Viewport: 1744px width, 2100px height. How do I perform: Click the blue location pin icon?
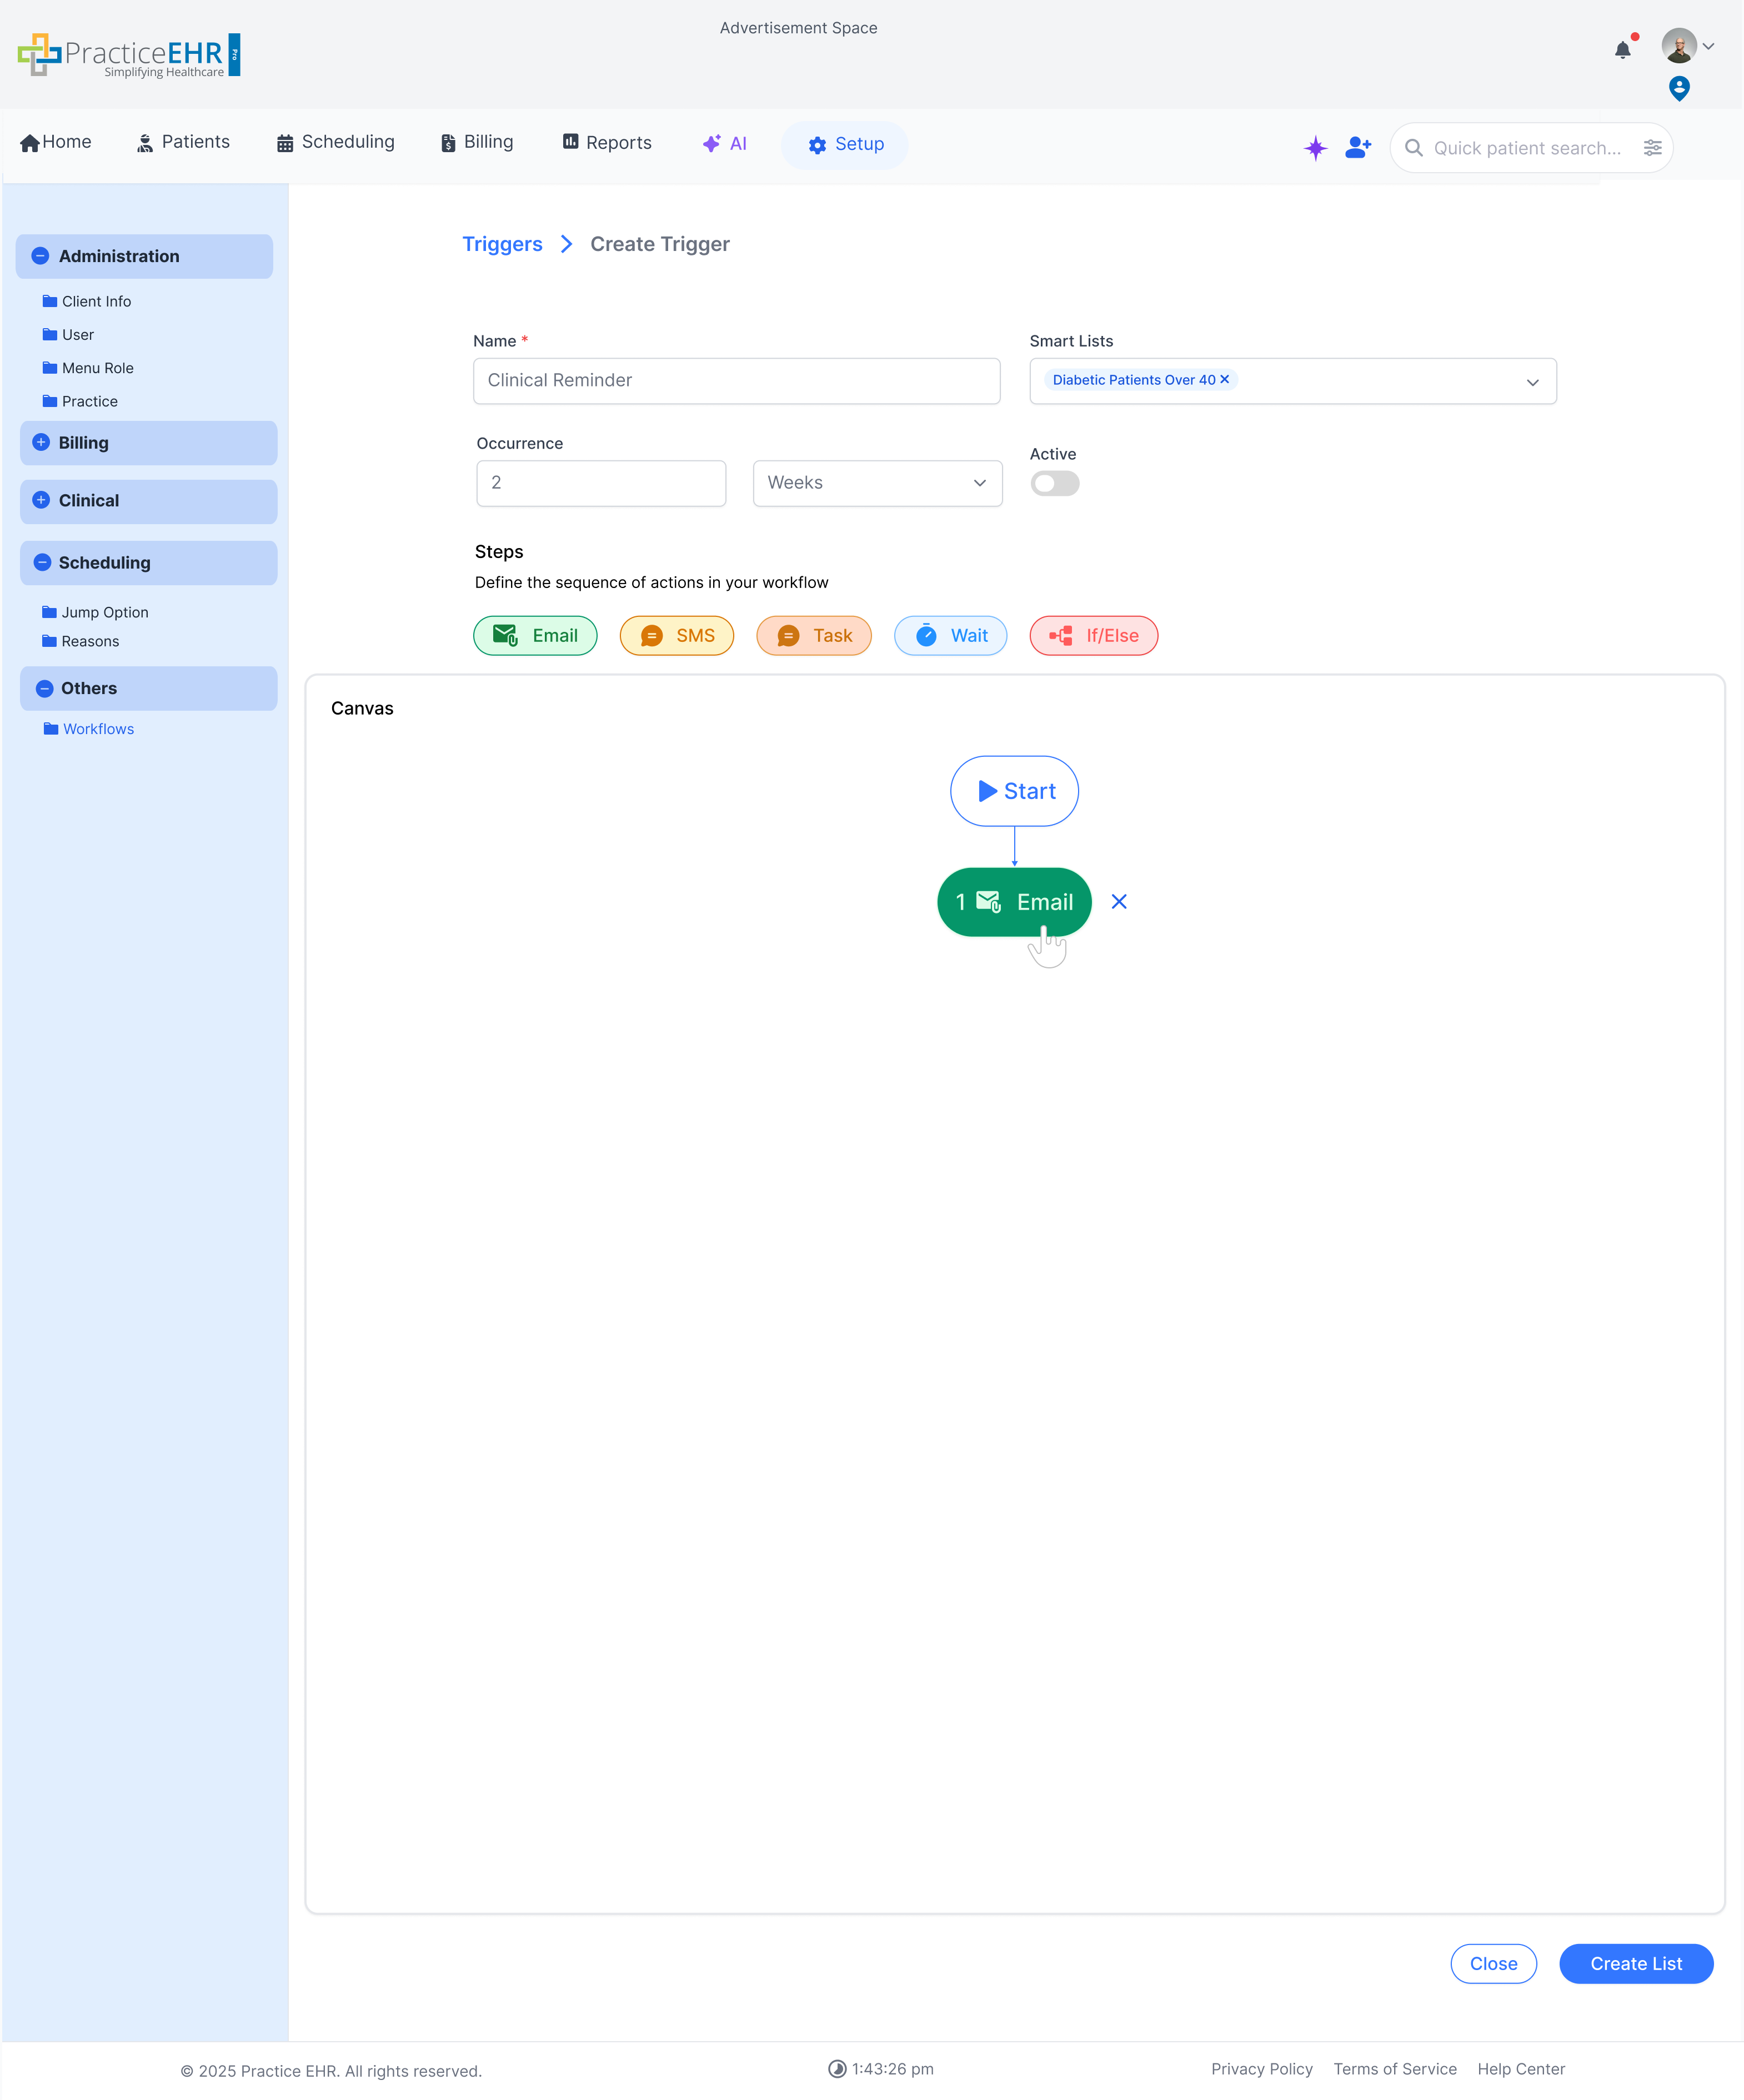tap(1679, 89)
